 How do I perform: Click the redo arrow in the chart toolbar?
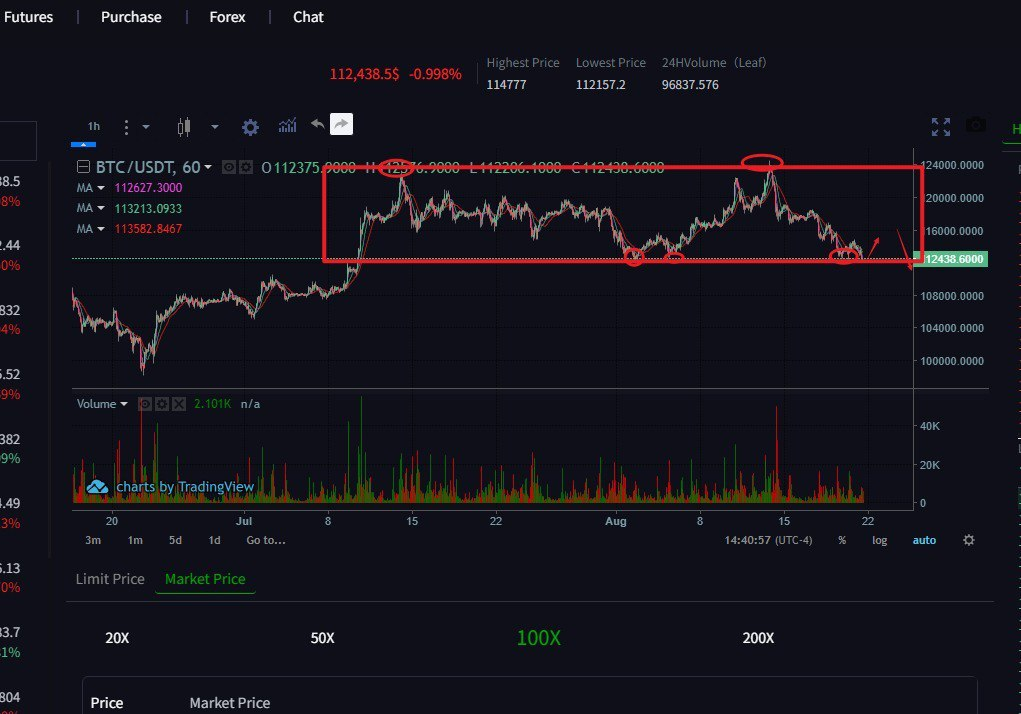pyautogui.click(x=341, y=125)
